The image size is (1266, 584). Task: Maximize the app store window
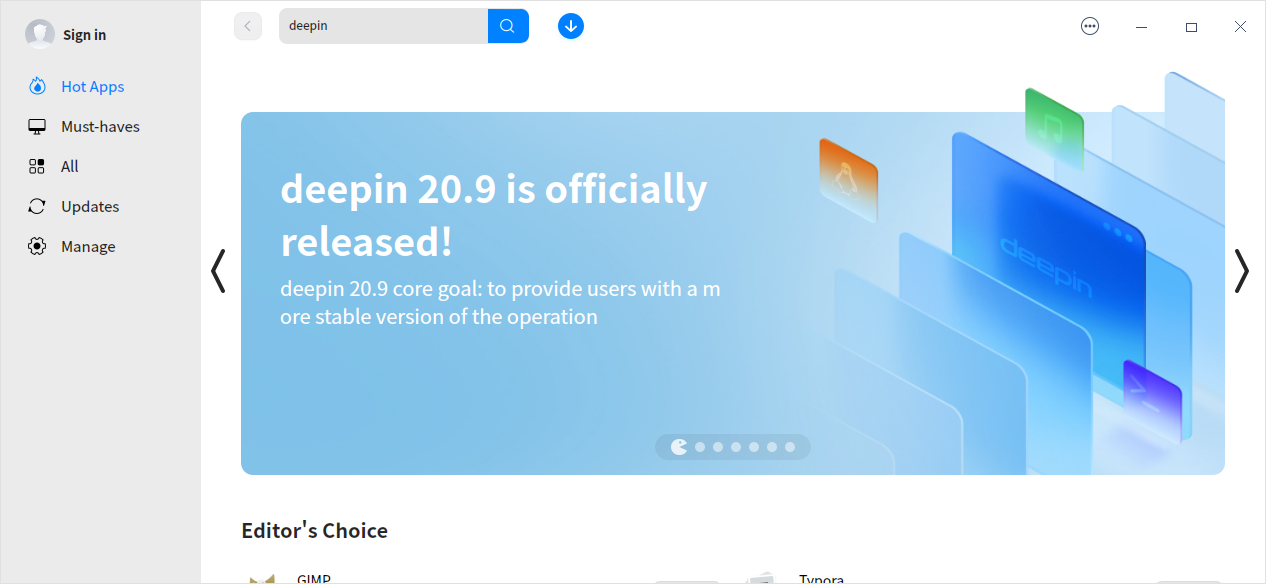pyautogui.click(x=1191, y=27)
